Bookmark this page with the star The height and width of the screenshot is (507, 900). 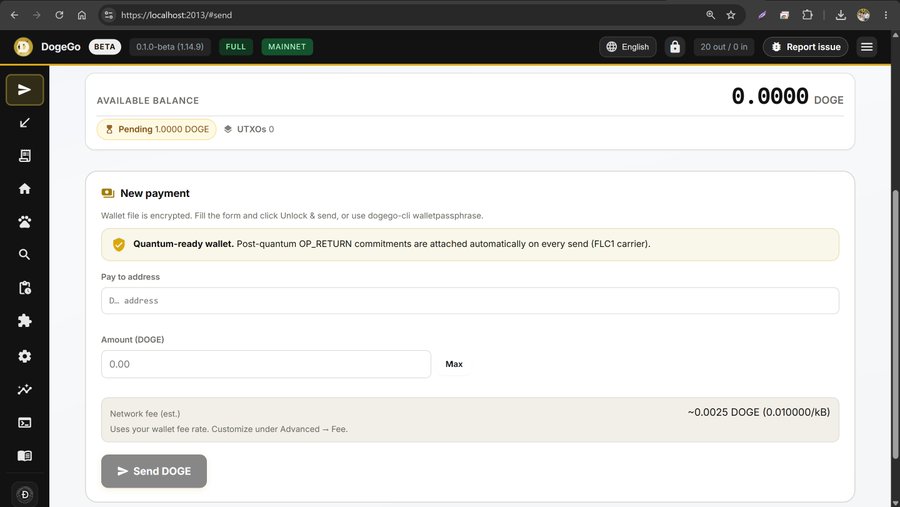click(731, 15)
